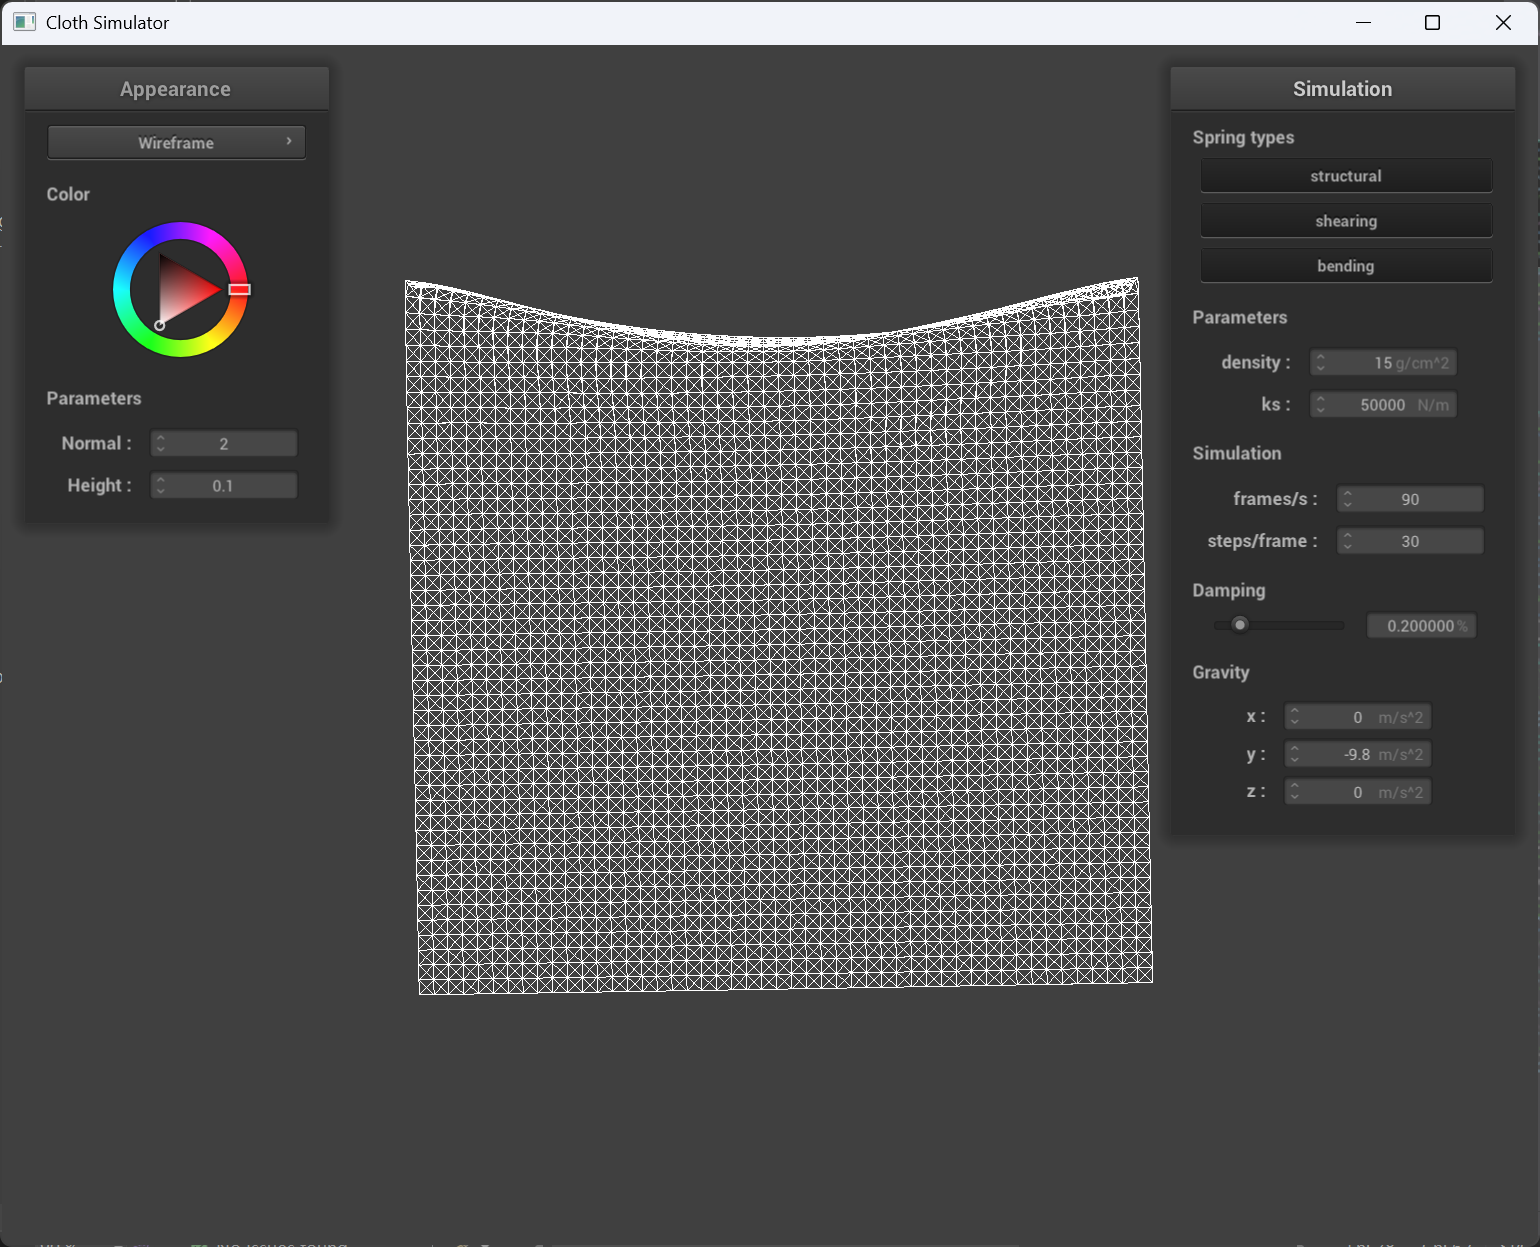1540x1247 pixels.
Task: Click the Normal parameter value field
Action: tap(224, 444)
